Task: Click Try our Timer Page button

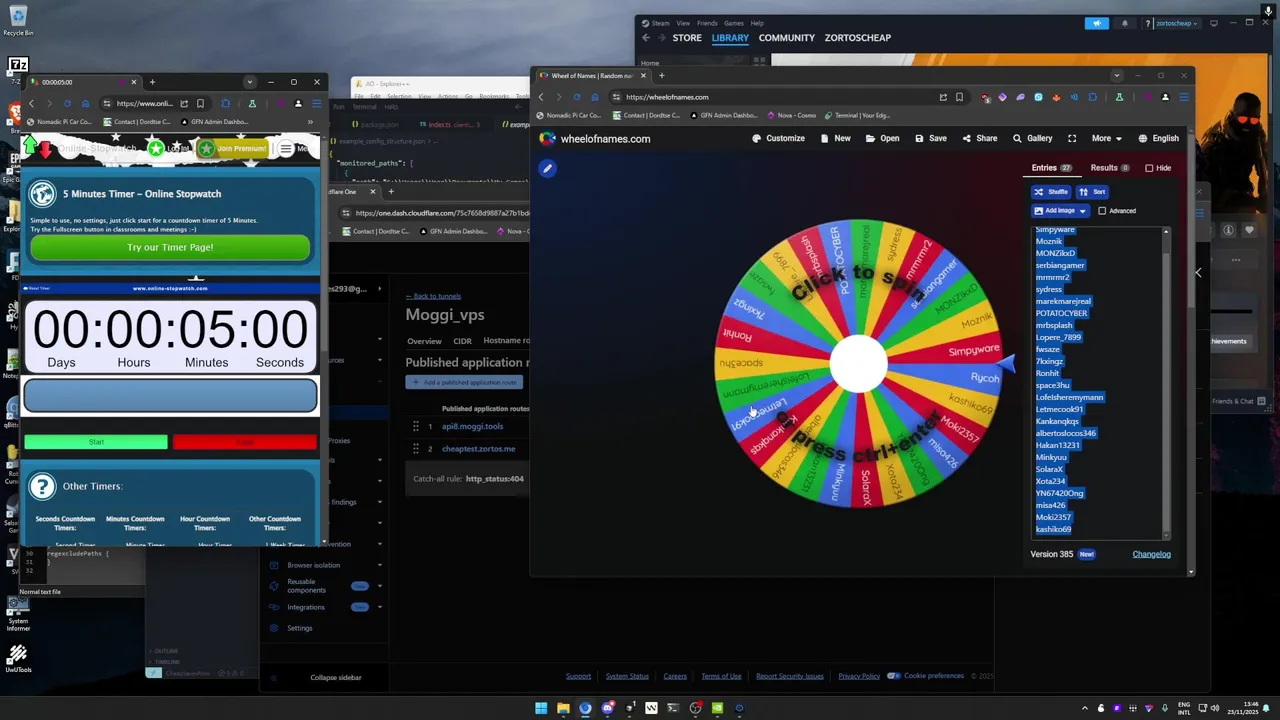Action: pos(170,247)
